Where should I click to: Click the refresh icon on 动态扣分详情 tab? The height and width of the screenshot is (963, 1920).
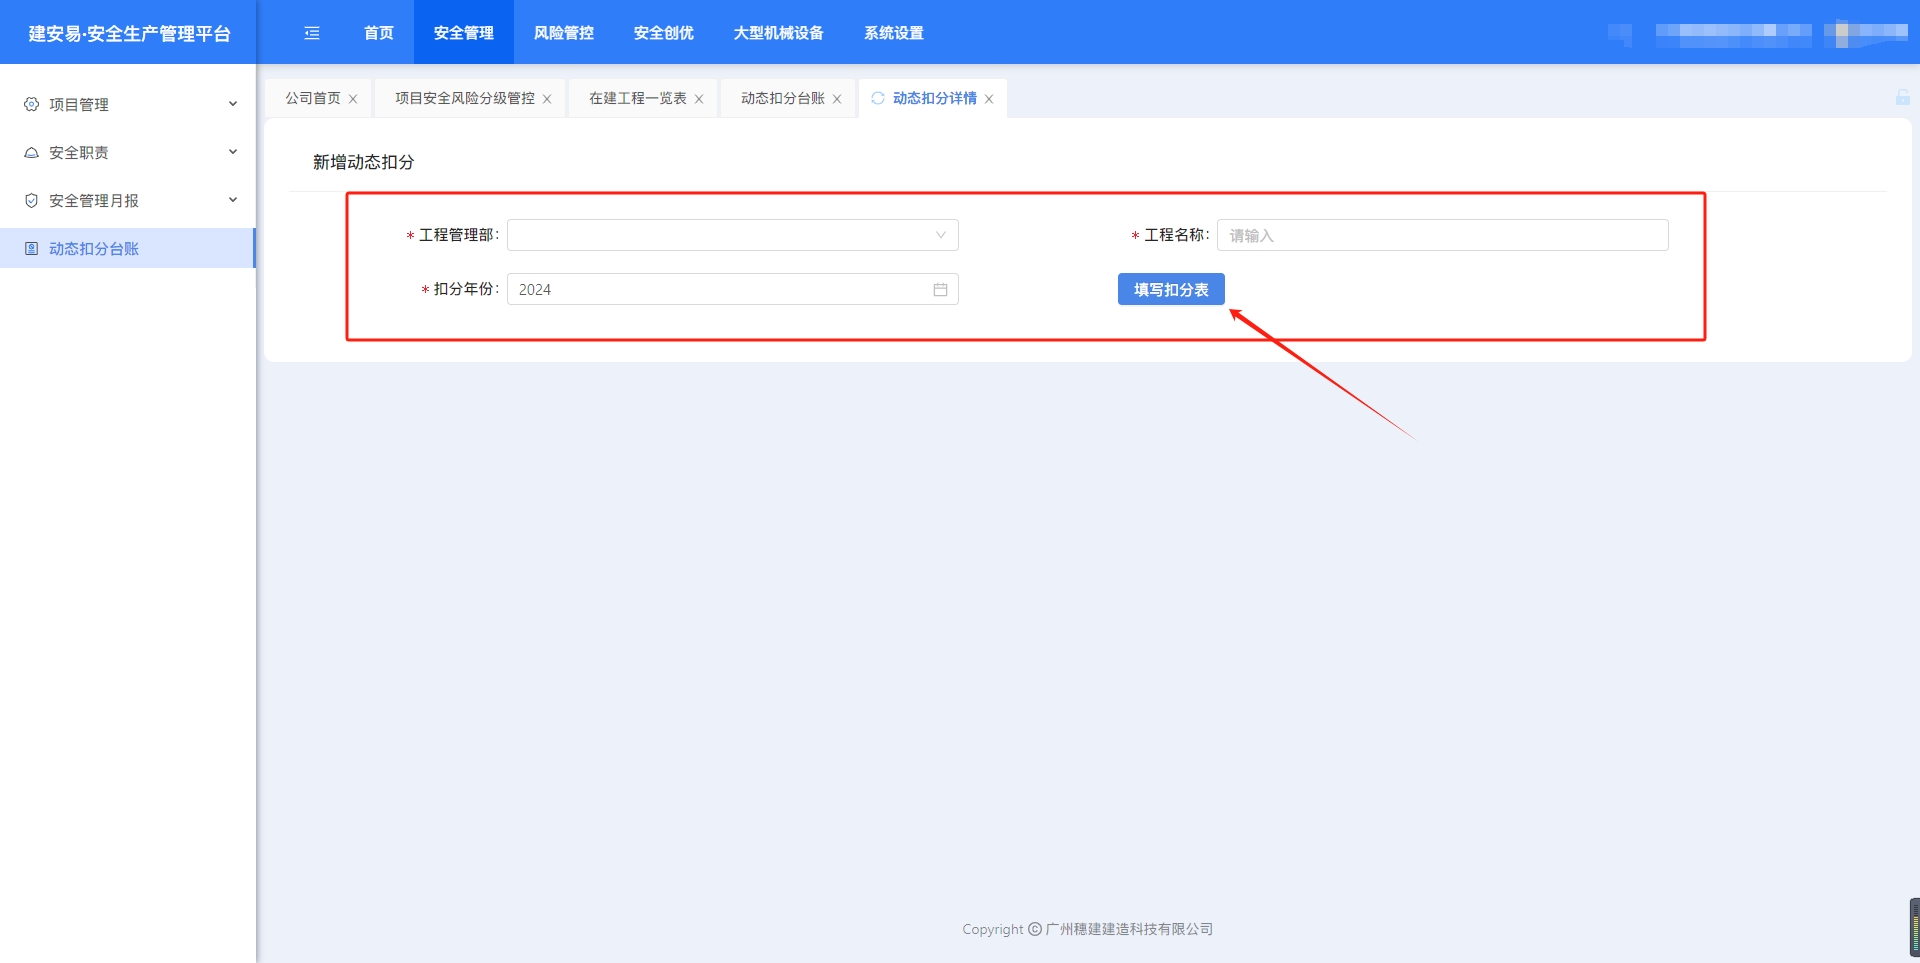(878, 98)
